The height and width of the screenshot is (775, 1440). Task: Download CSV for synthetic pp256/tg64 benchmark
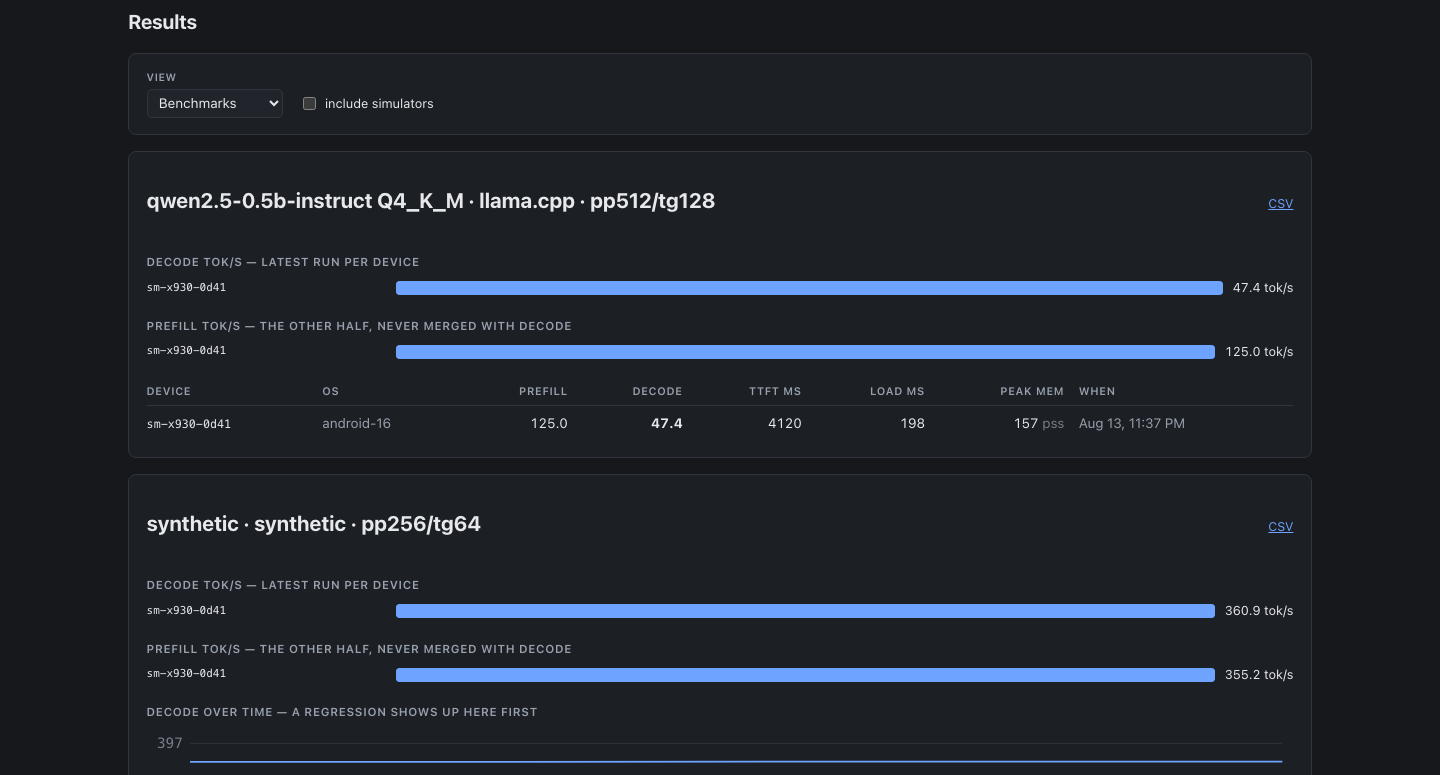click(x=1280, y=526)
